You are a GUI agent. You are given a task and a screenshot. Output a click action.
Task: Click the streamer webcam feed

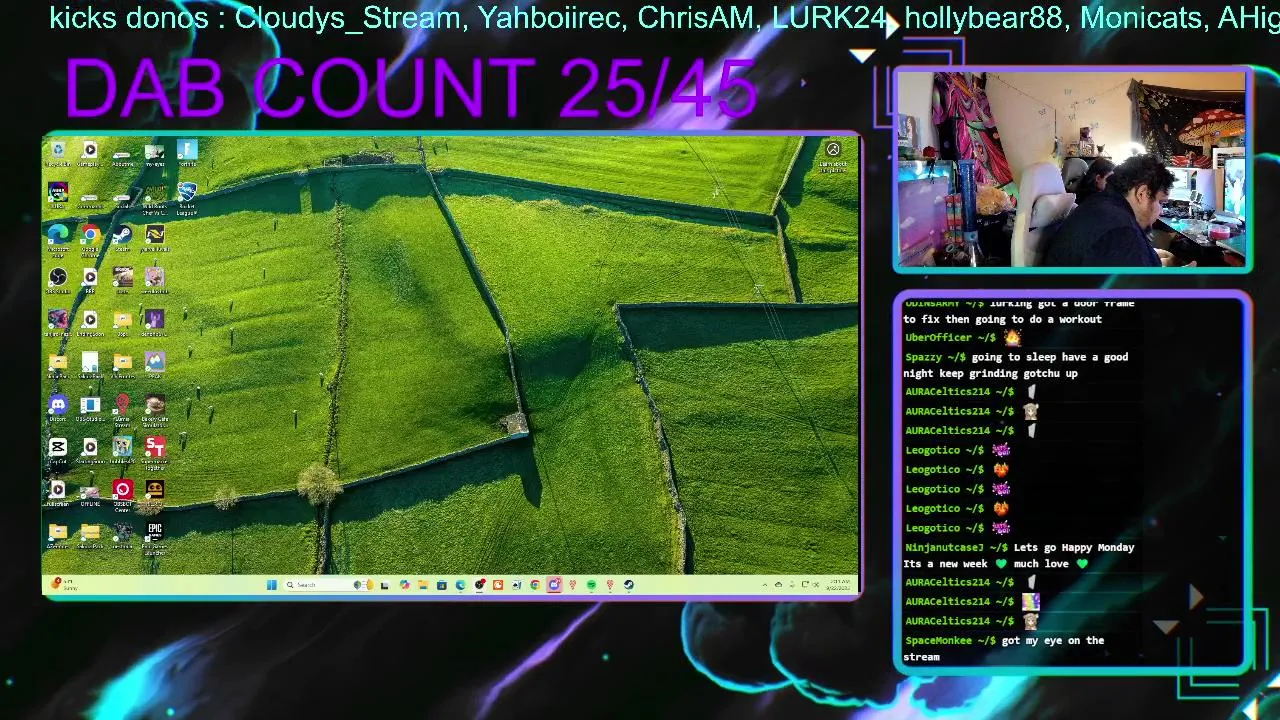point(1071,170)
